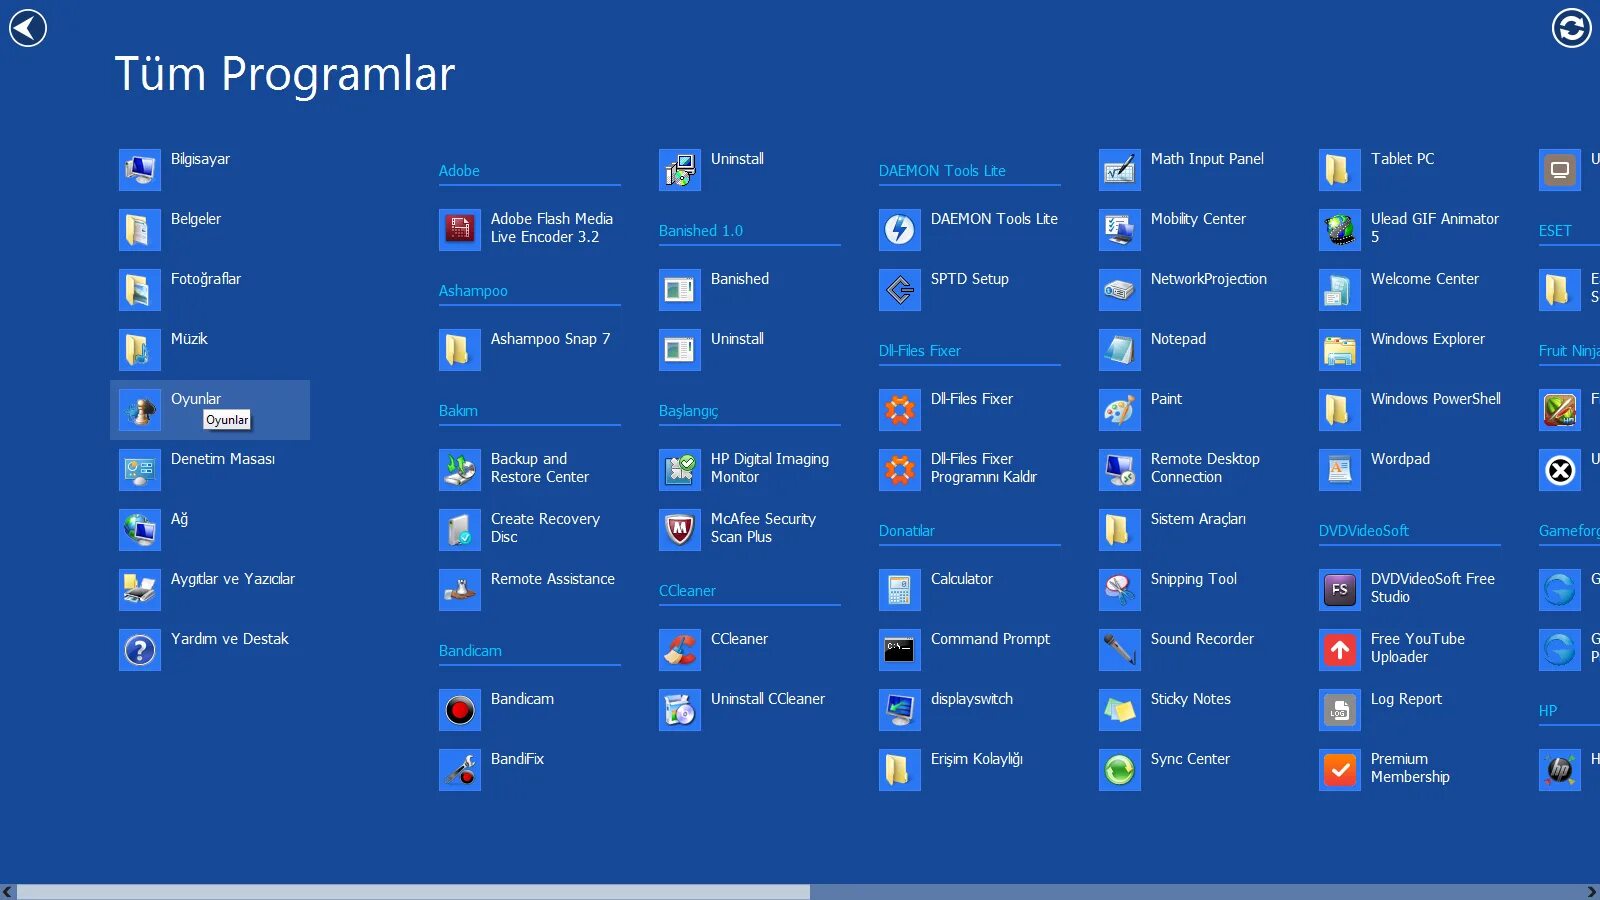Launch the Bandicam recorder icon
Viewport: 1600px width, 900px height.
tap(460, 710)
